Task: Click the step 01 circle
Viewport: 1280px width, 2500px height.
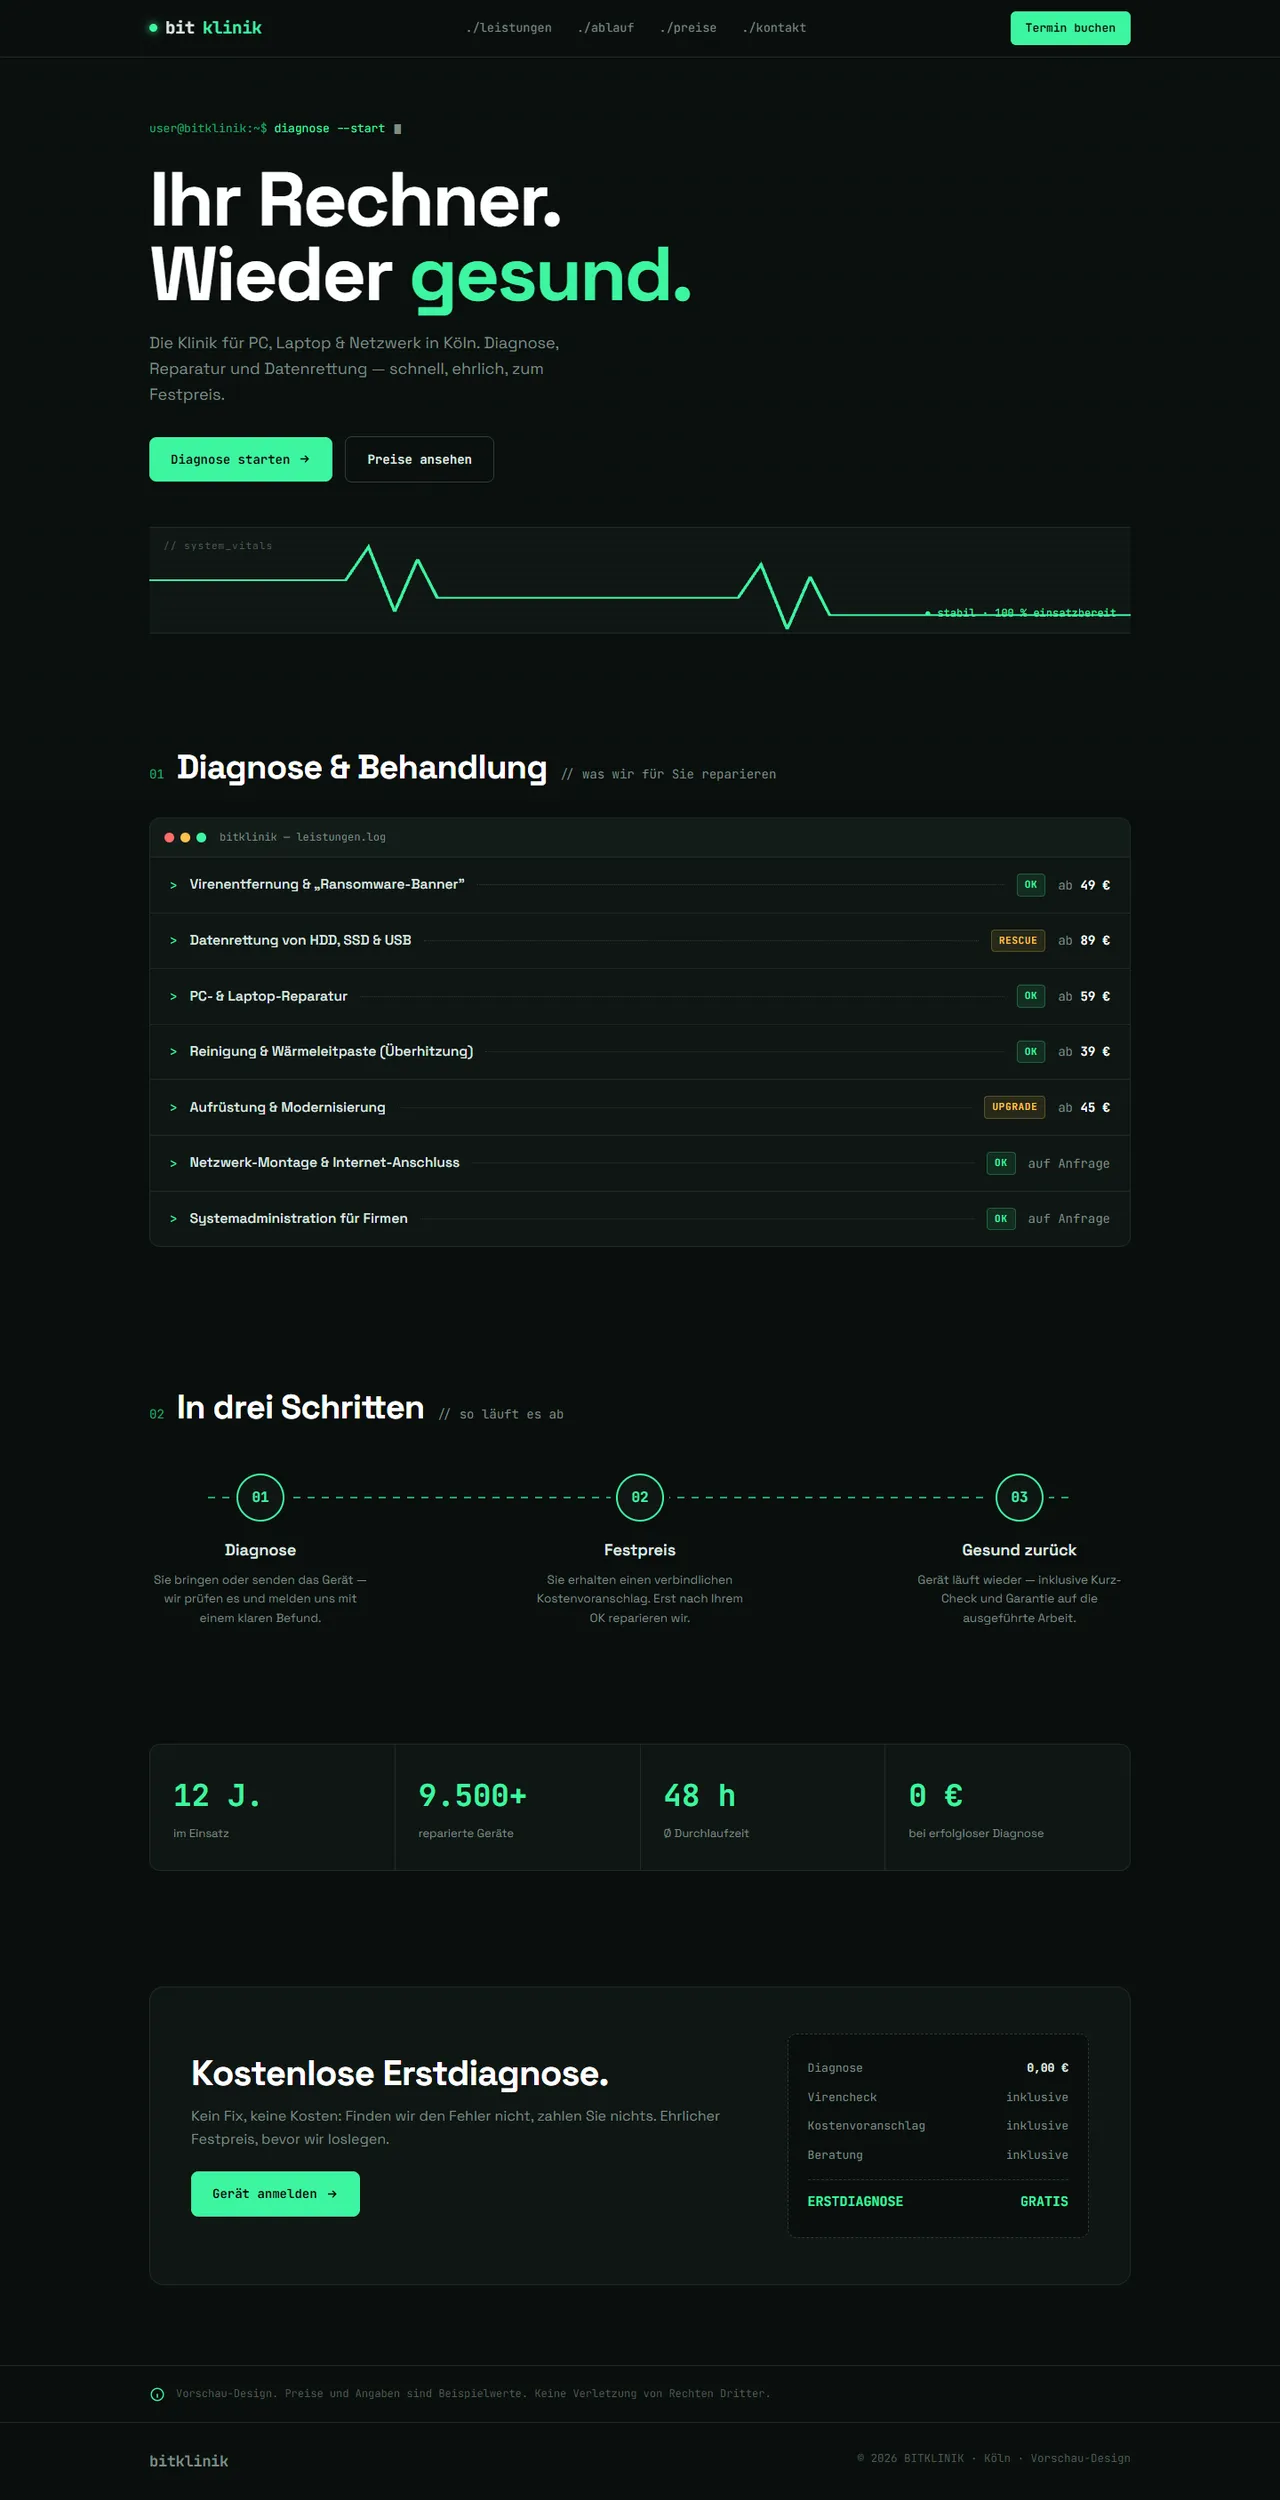Action: [x=260, y=1497]
